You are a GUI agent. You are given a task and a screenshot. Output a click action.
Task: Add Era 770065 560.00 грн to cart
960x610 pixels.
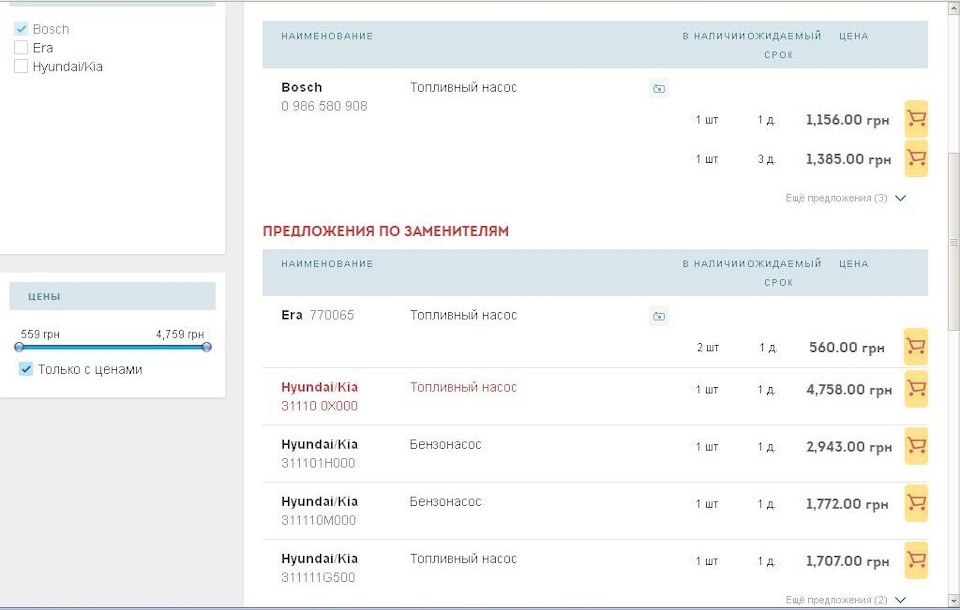point(916,347)
